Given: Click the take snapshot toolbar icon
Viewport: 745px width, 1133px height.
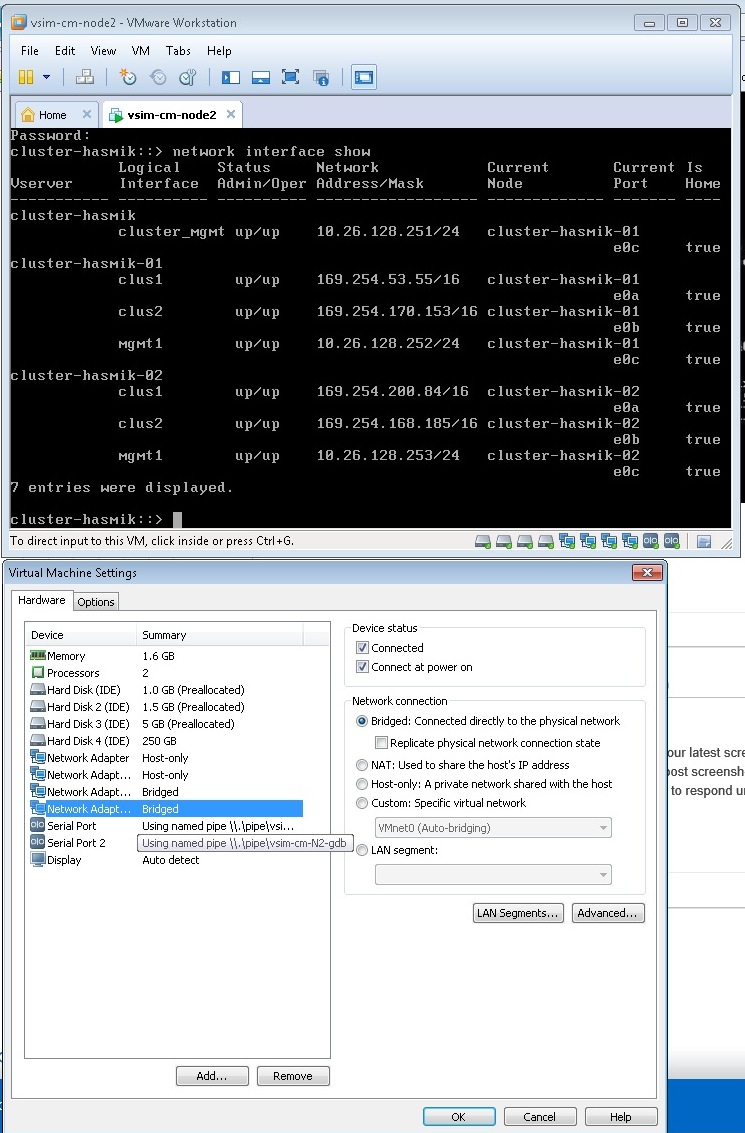Looking at the screenshot, I should click(x=127, y=77).
